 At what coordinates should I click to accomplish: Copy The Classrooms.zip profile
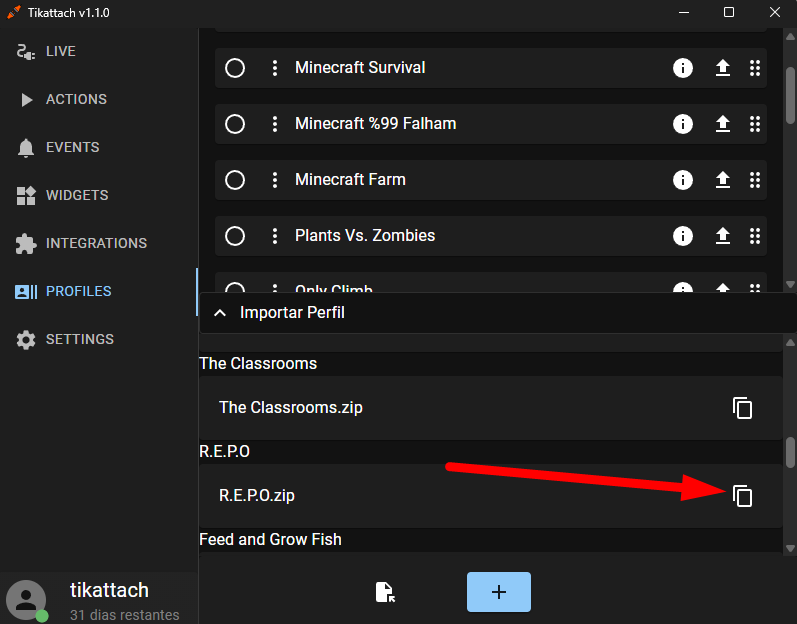click(743, 408)
